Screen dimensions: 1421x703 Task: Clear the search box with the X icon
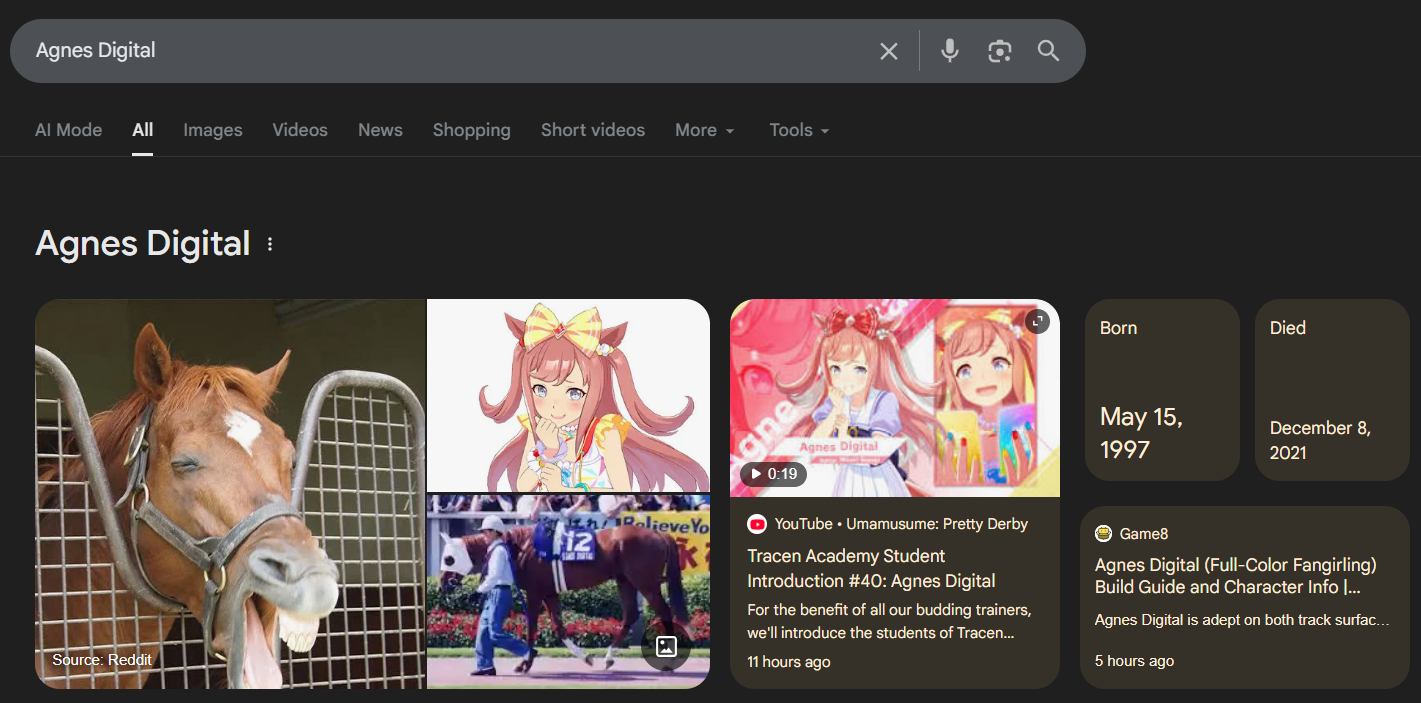coord(888,51)
